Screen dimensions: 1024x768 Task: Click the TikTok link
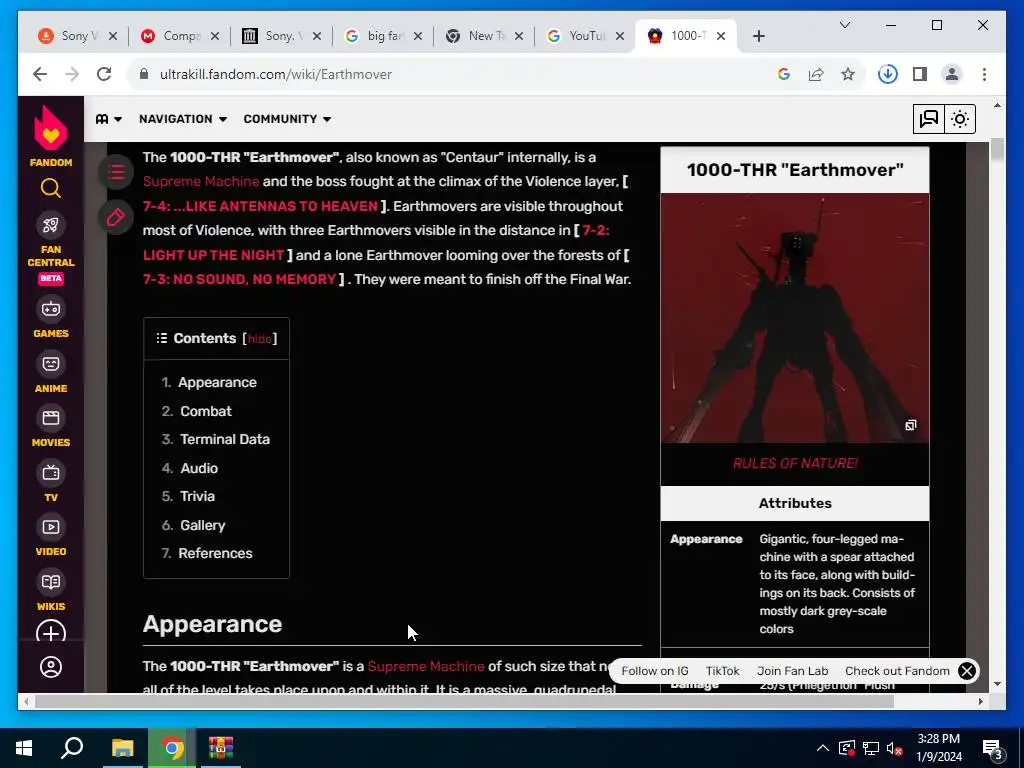point(722,671)
